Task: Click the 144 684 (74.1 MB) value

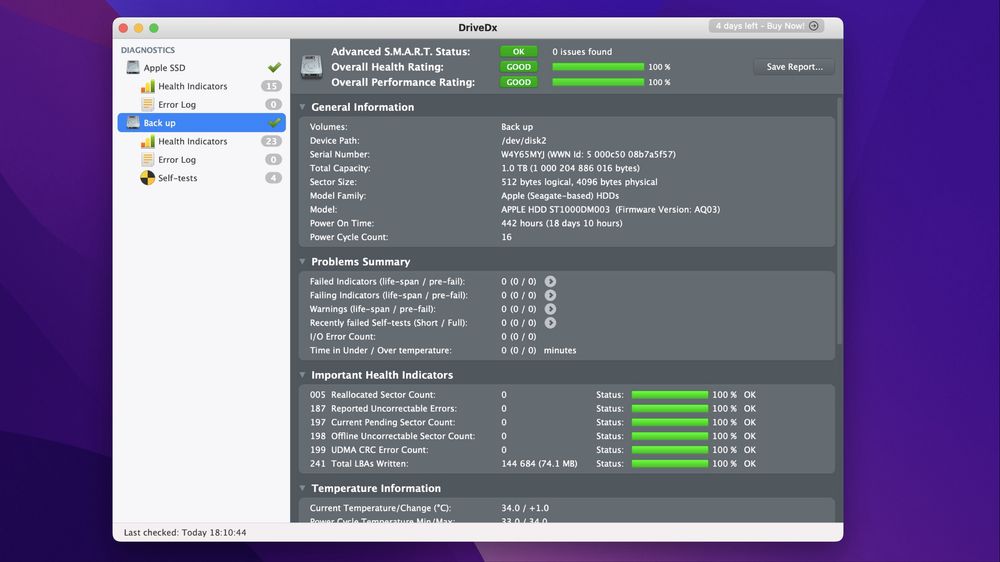Action: tap(539, 464)
